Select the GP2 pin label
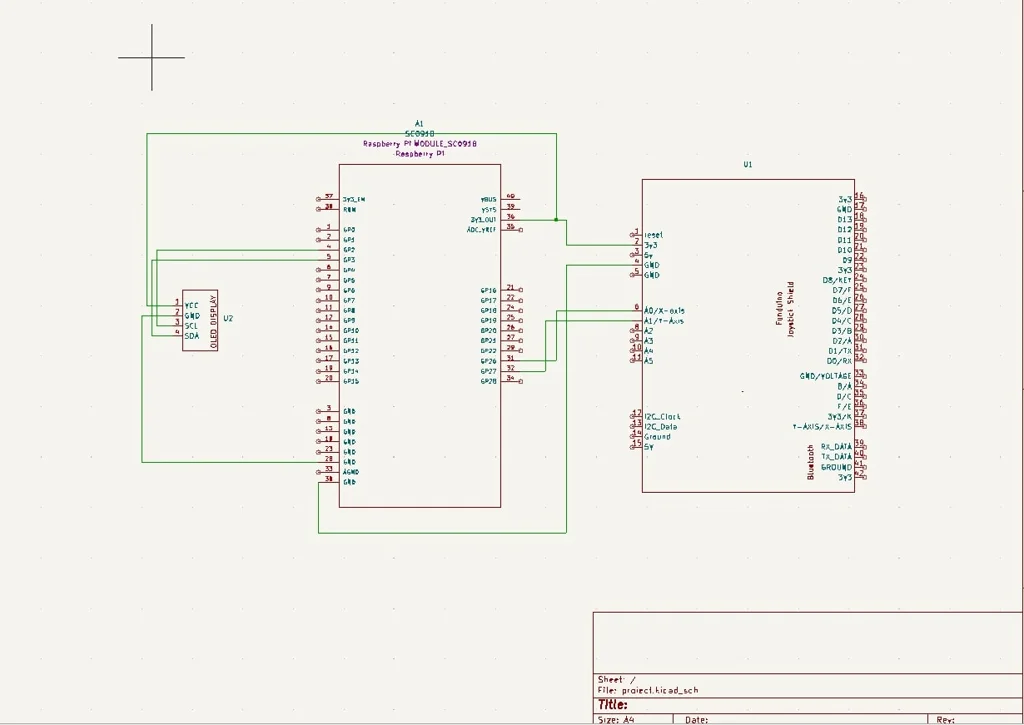This screenshot has width=1024, height=725. tap(349, 250)
